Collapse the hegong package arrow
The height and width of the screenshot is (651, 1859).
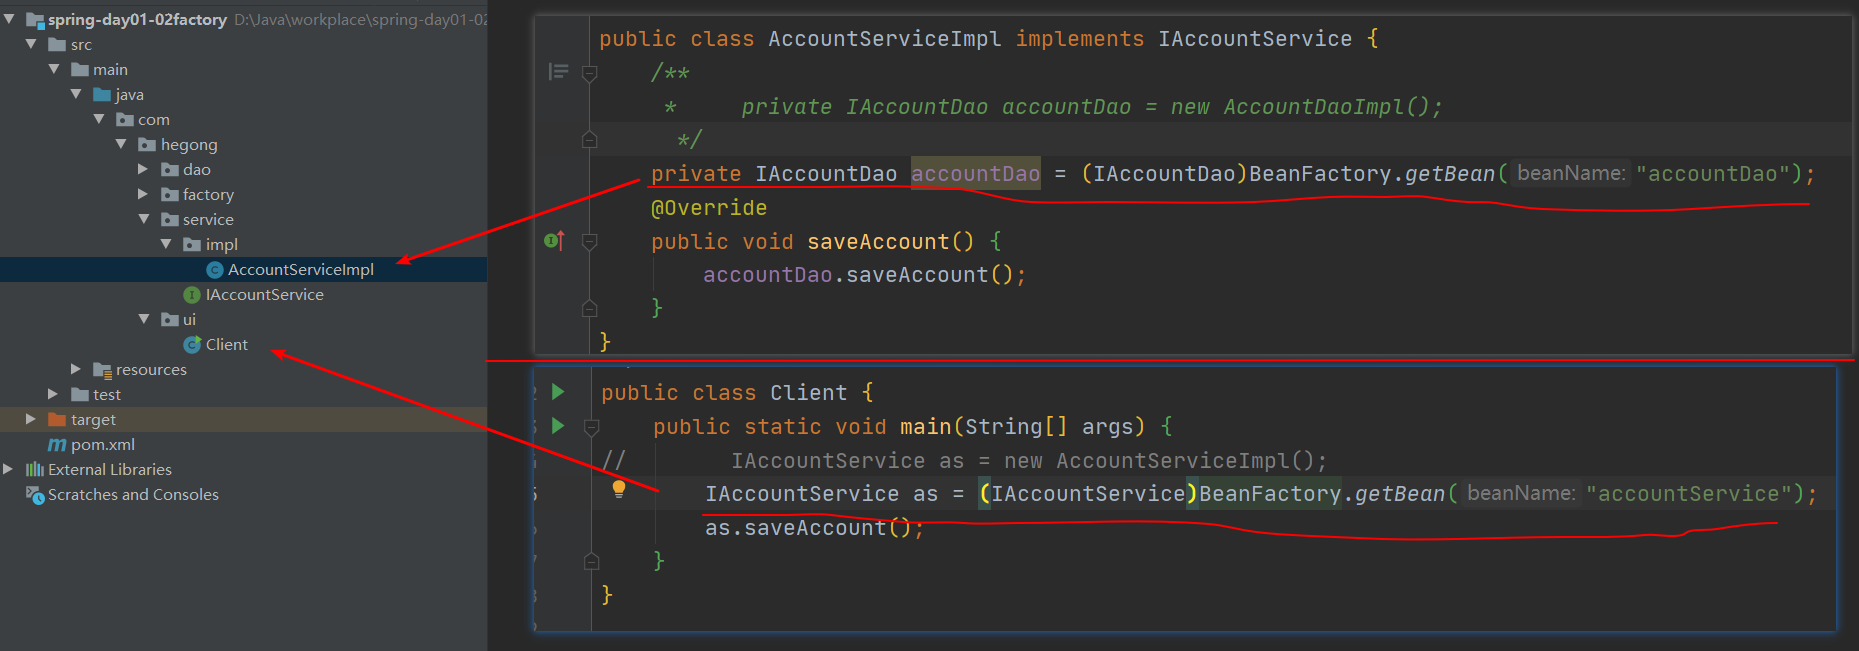121,144
